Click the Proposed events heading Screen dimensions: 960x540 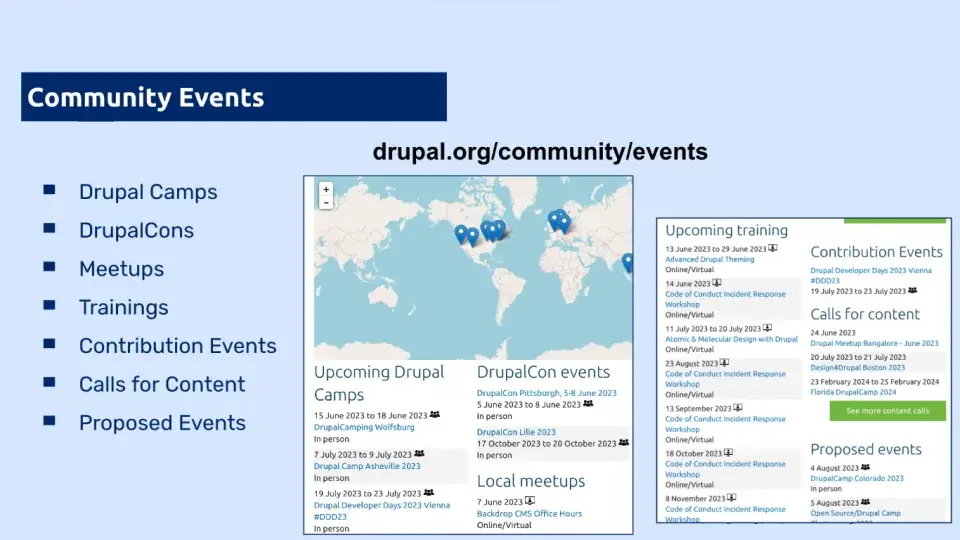point(866,449)
